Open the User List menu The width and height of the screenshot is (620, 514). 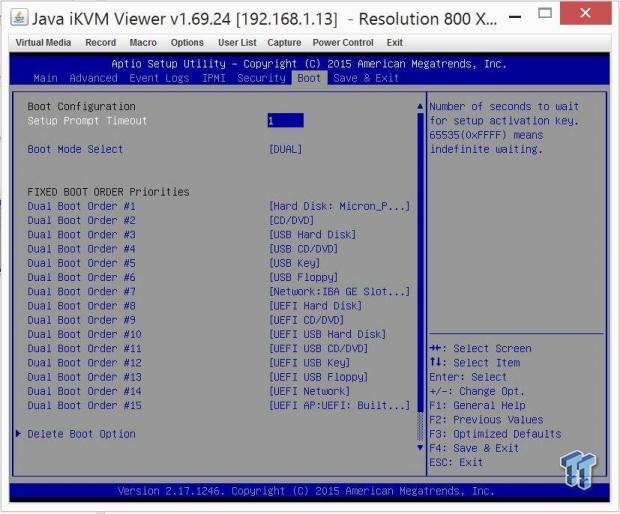[x=237, y=43]
